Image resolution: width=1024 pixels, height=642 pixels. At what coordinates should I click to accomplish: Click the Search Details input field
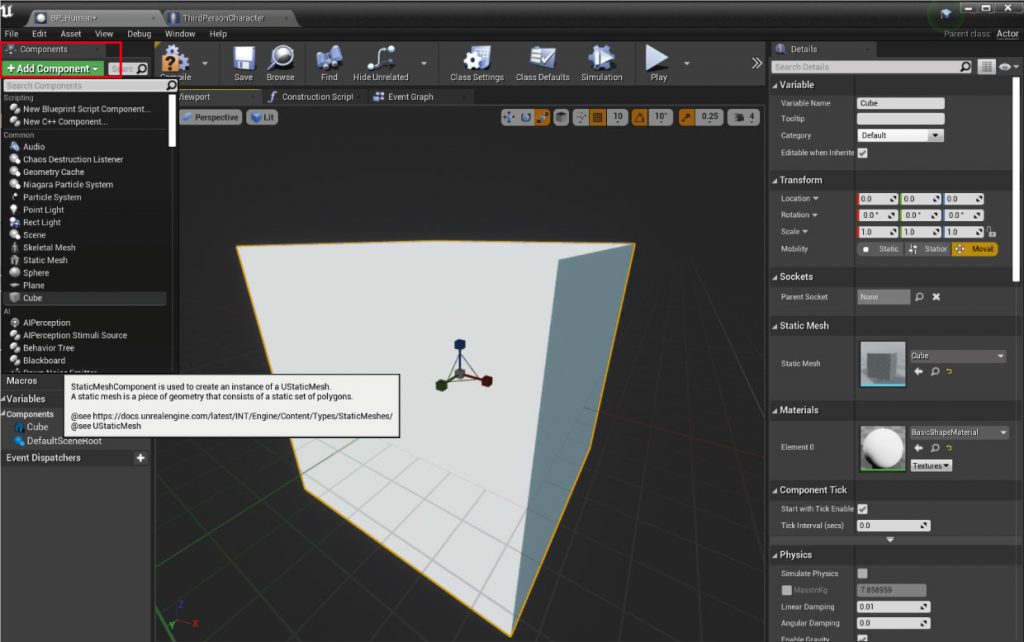pos(872,67)
